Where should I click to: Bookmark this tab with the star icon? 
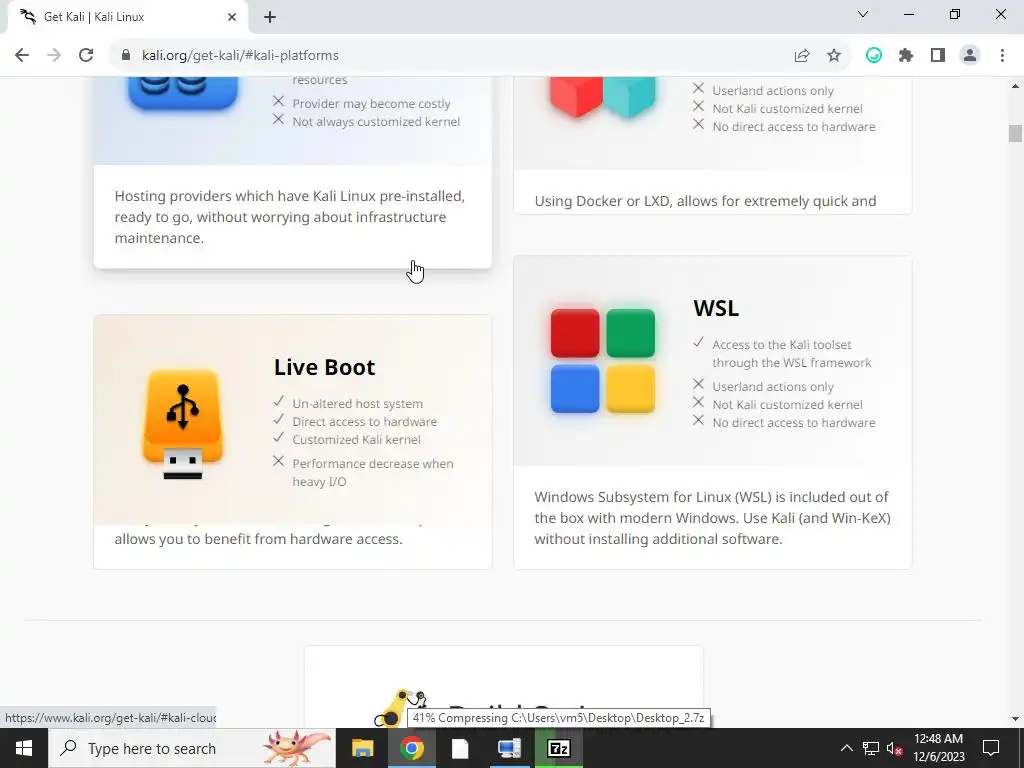point(834,56)
